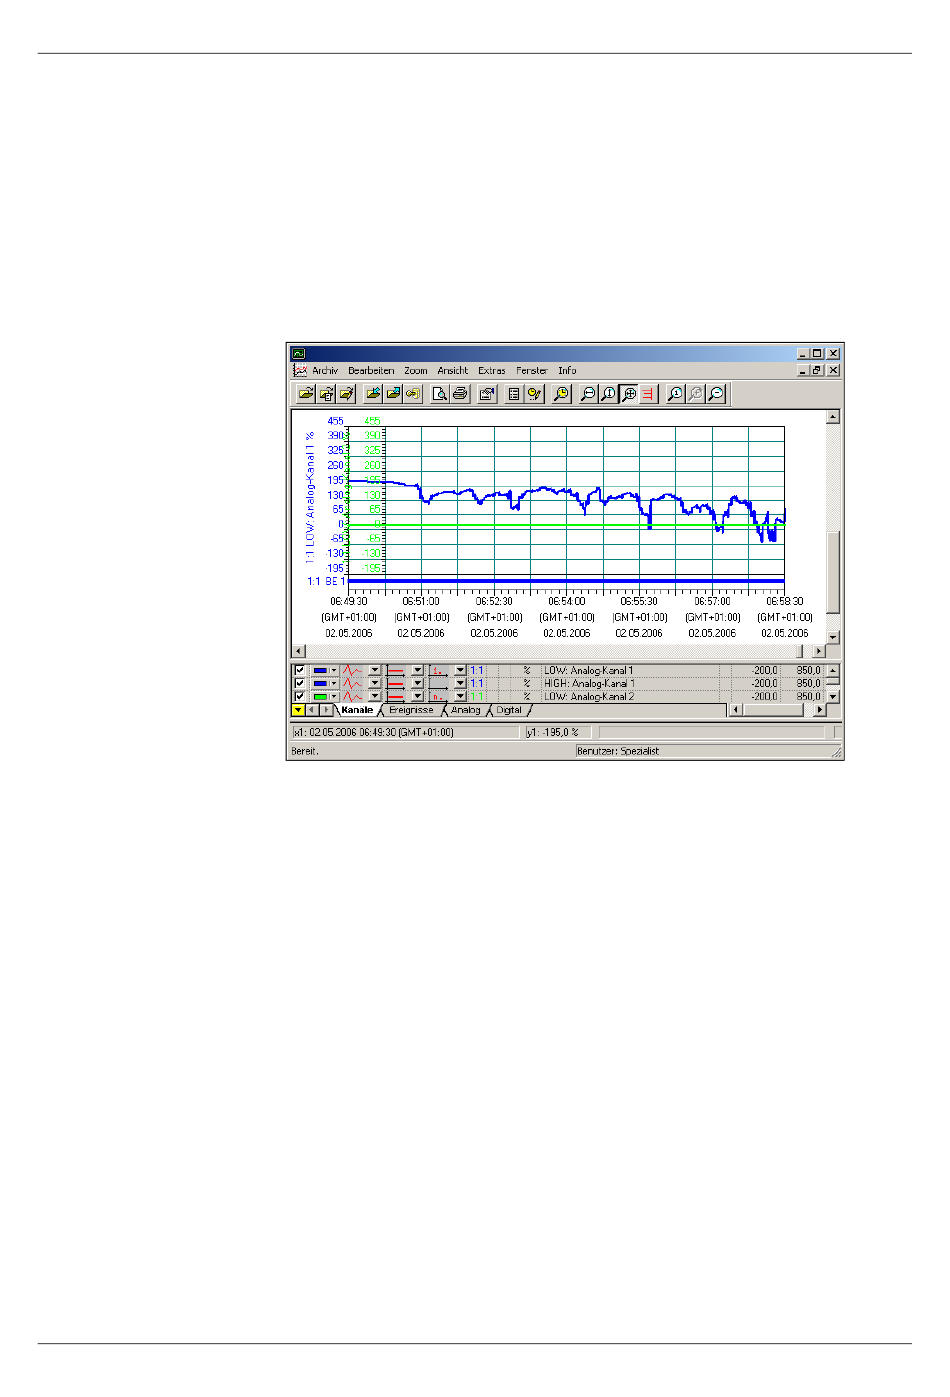Open line-style dropdown for LOW: Analog-Kanal 1
Viewport: 950px width, 1397px height.
coord(418,671)
